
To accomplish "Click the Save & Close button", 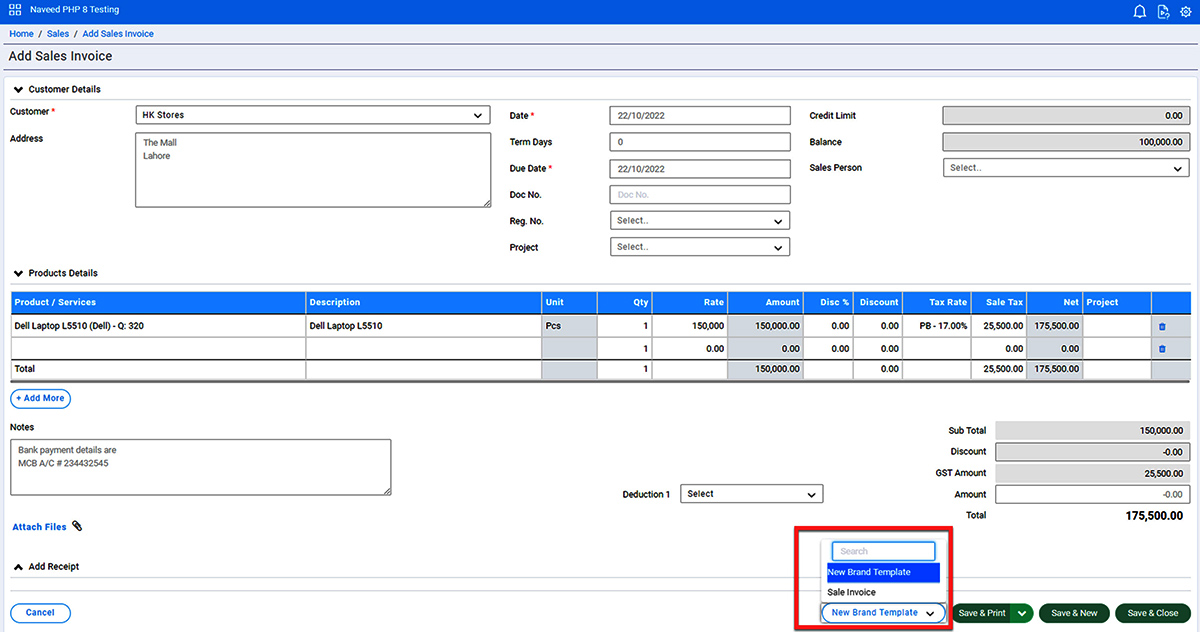I will pyautogui.click(x=1152, y=613).
